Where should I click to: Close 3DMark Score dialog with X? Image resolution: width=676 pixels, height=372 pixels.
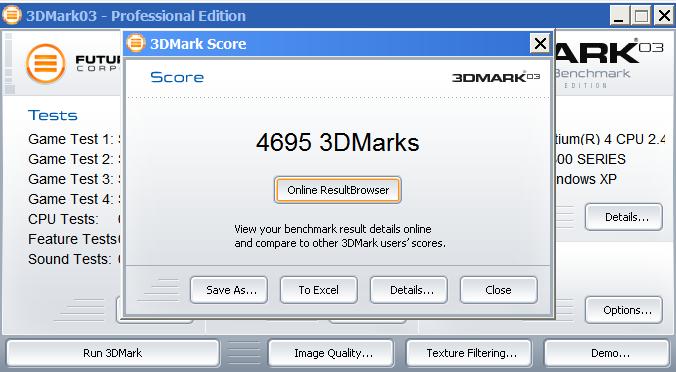[540, 44]
